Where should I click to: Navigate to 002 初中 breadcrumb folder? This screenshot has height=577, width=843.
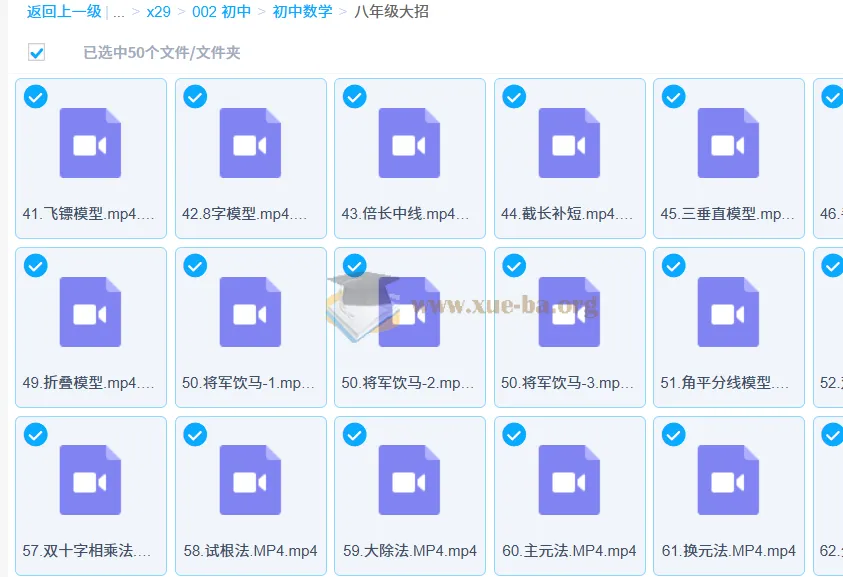click(220, 13)
